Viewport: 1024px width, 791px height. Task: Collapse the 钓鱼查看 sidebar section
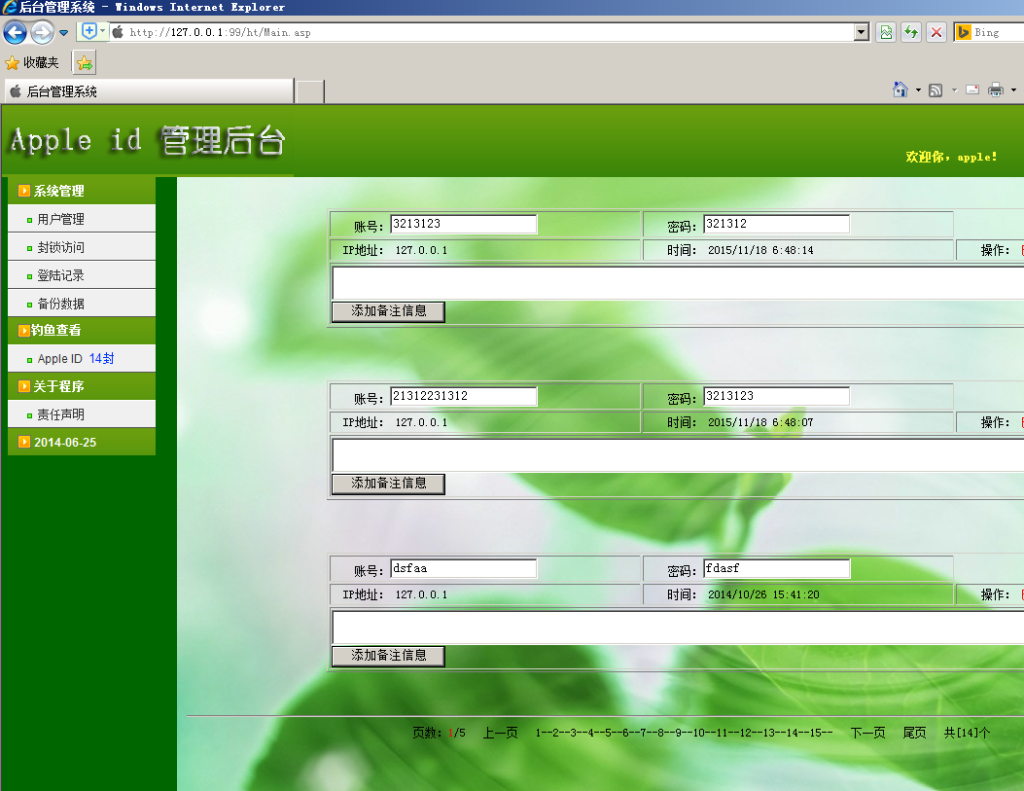click(x=82, y=331)
